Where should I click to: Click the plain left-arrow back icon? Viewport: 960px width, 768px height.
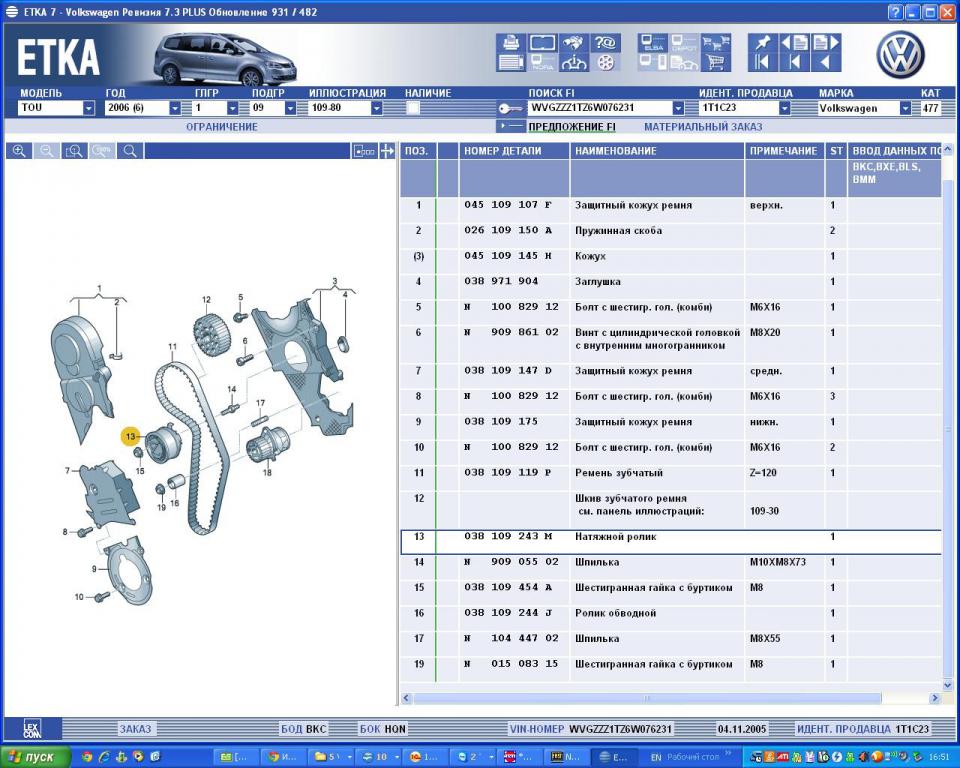tap(826, 62)
